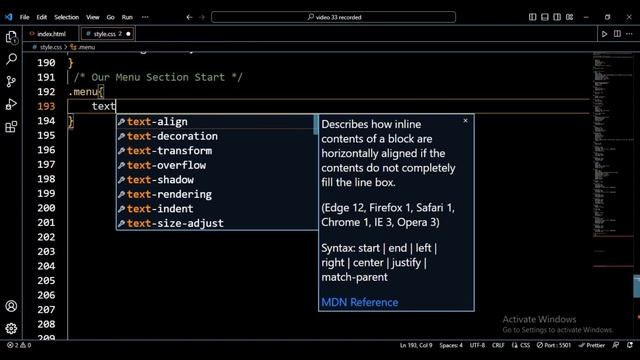Click the VS Code logo icon
640x360 pixels.
(x=9, y=17)
